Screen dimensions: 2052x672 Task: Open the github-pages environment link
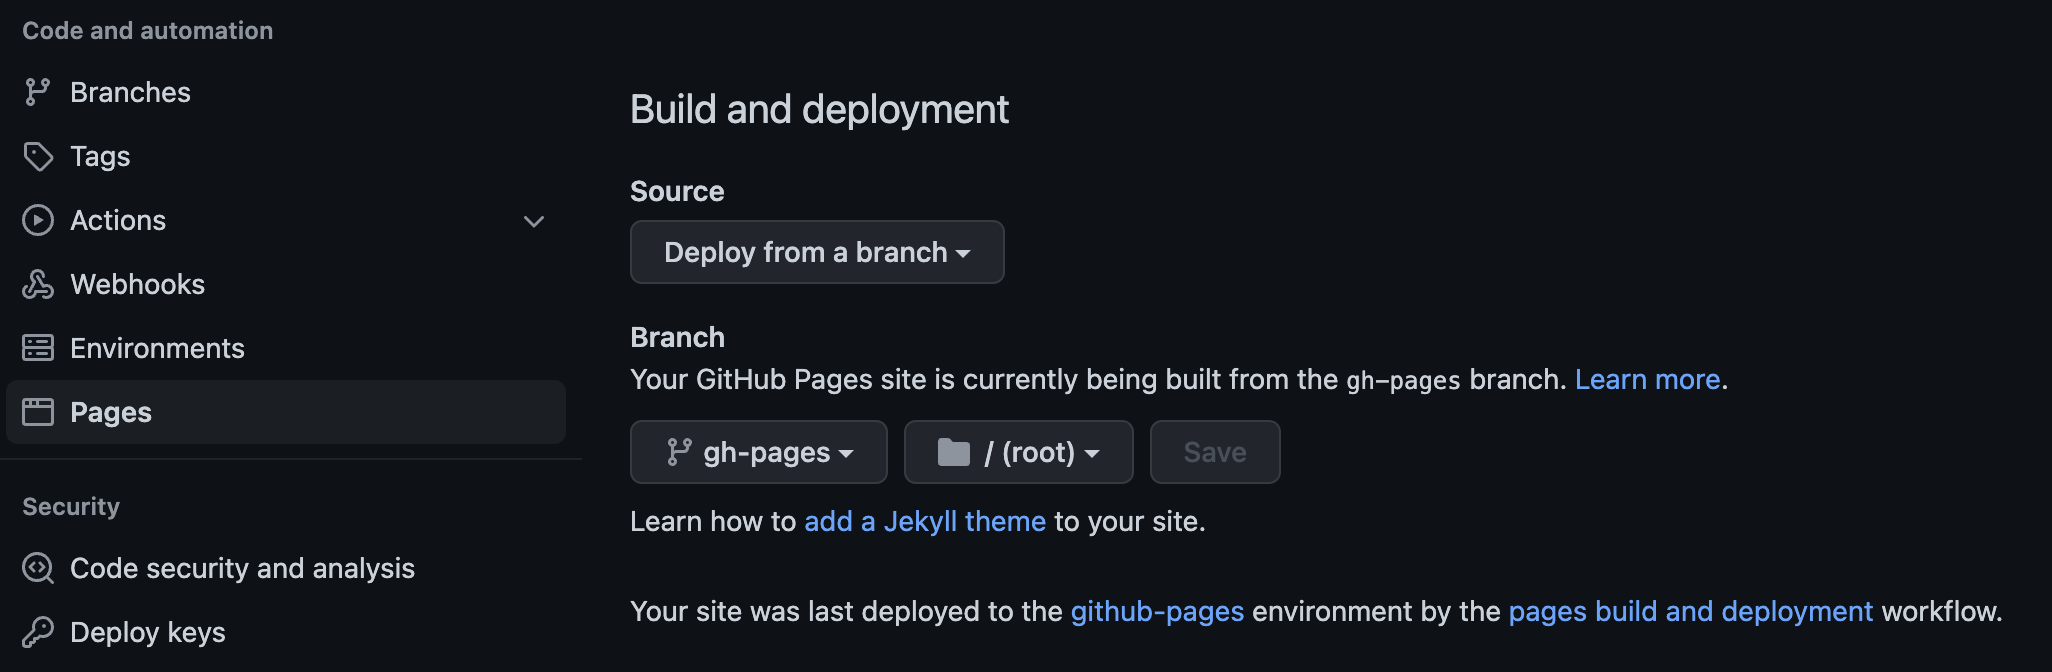[x=1157, y=611]
